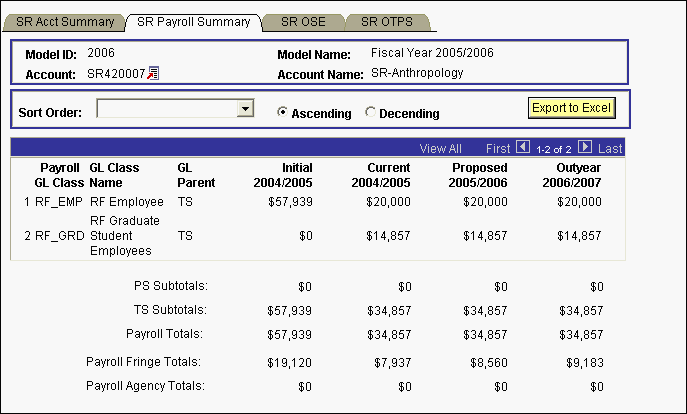687x414 pixels.
Task: Open the SR OSE tab
Action: coord(303,21)
